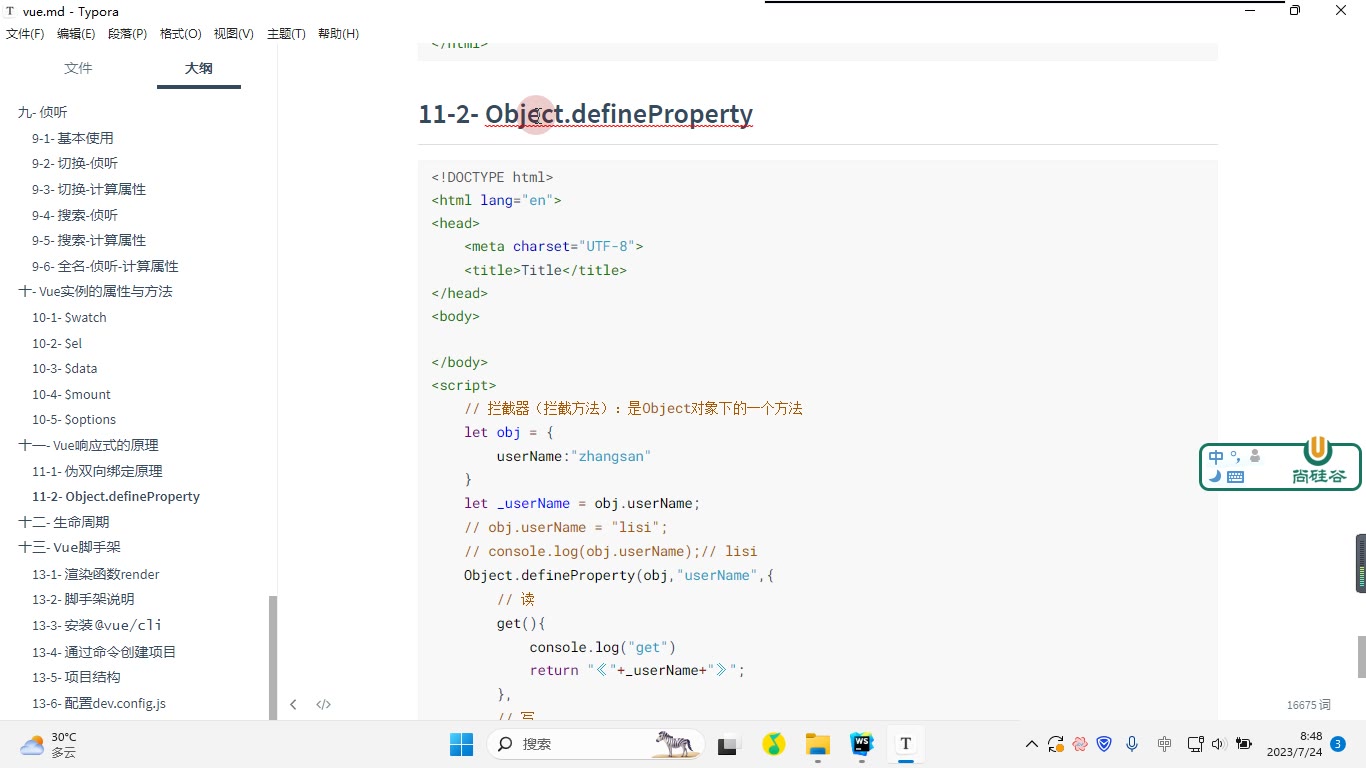
Task: Open outline item 13-1- 渲染函数render
Action: (x=96, y=574)
